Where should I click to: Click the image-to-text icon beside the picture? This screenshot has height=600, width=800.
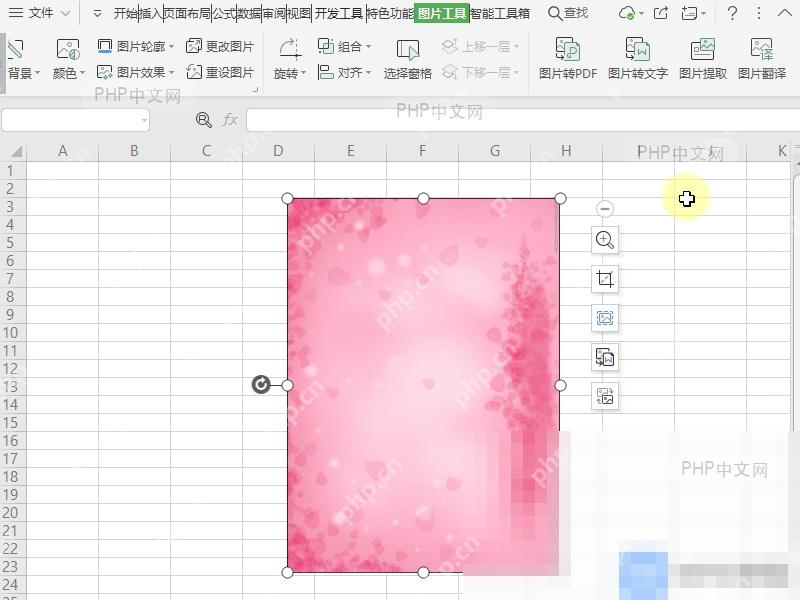pos(605,357)
